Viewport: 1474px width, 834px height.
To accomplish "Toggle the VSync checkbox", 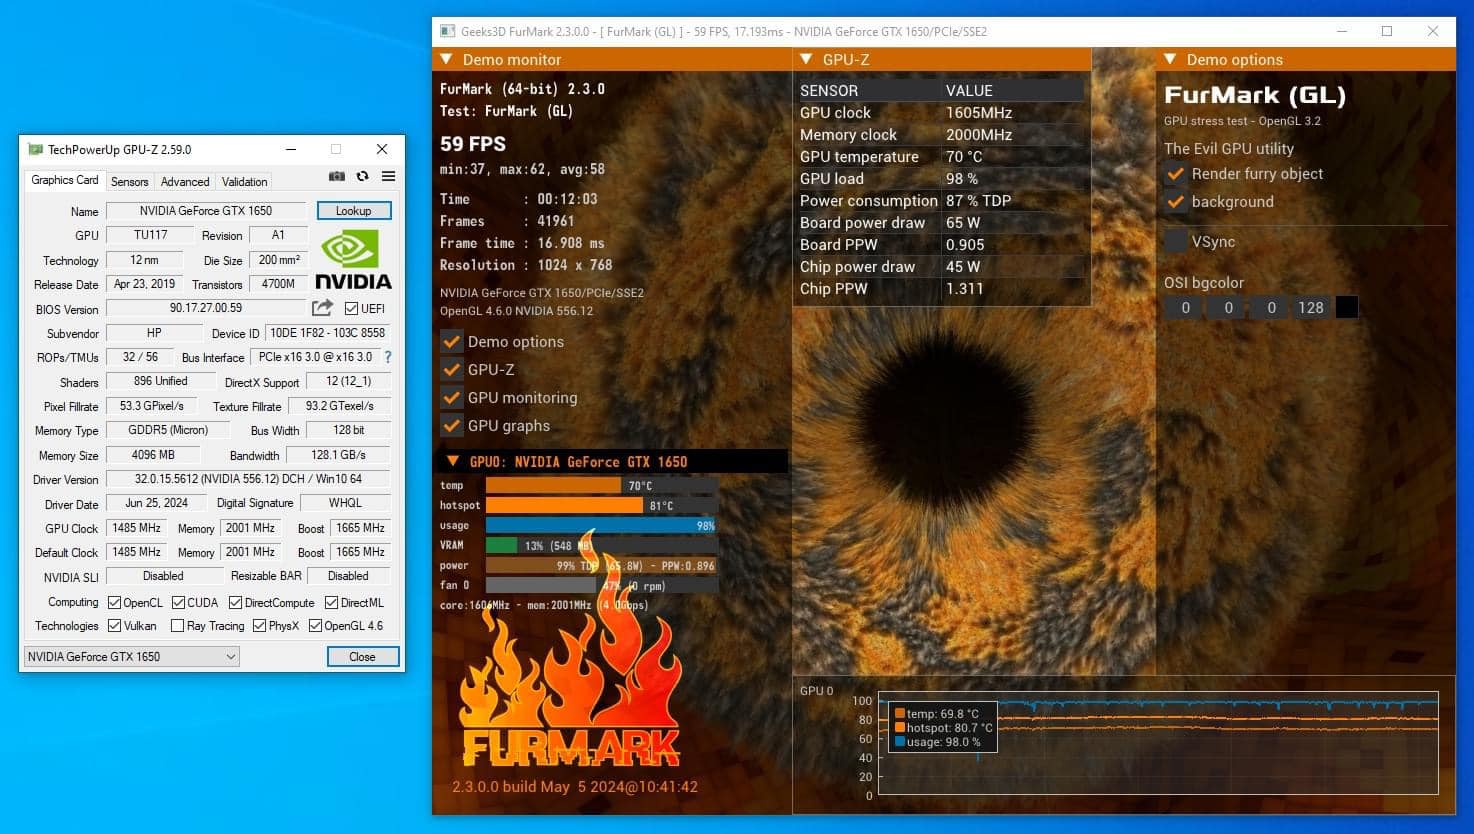I will tap(1176, 241).
